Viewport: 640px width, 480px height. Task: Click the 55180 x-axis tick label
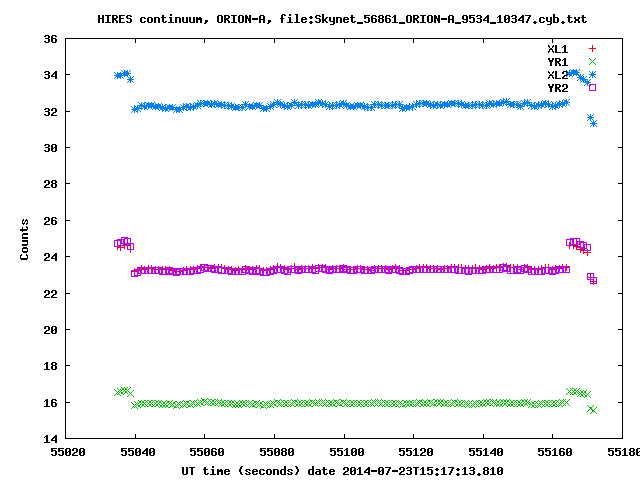click(620, 452)
